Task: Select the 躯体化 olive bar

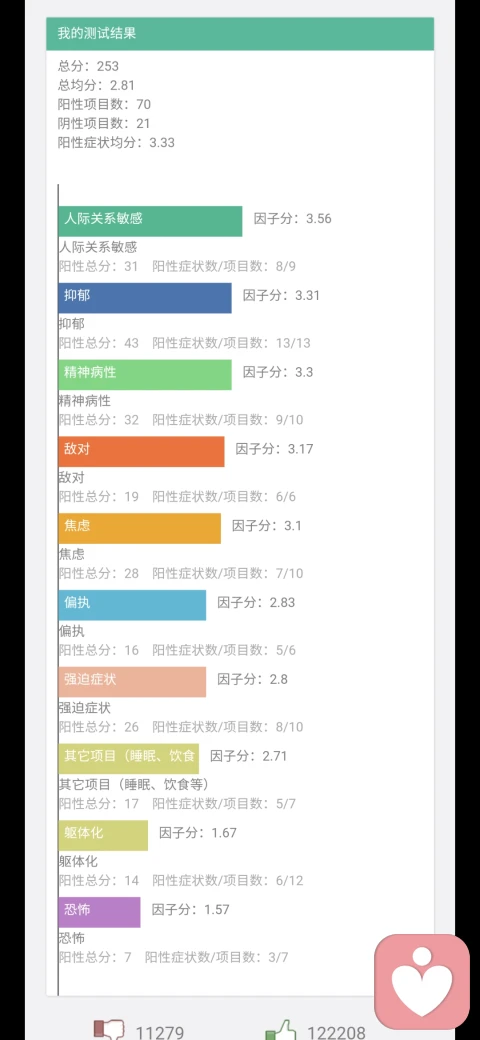Action: pos(103,836)
